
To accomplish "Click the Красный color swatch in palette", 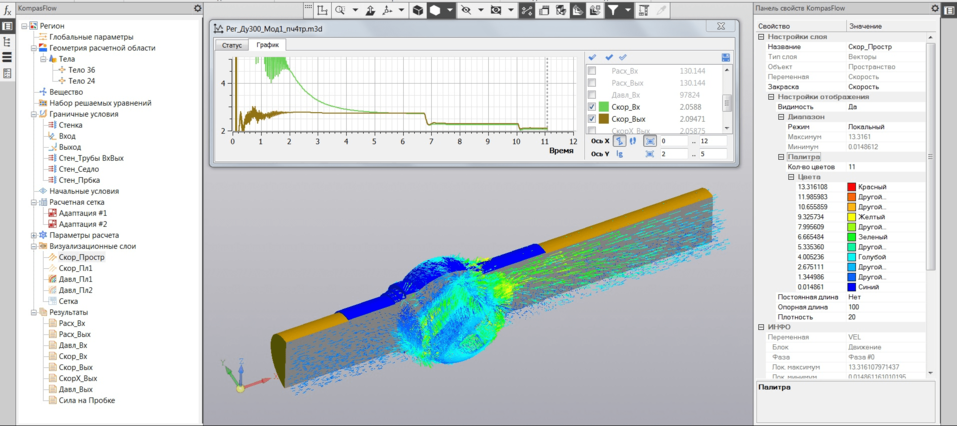I will pos(852,187).
